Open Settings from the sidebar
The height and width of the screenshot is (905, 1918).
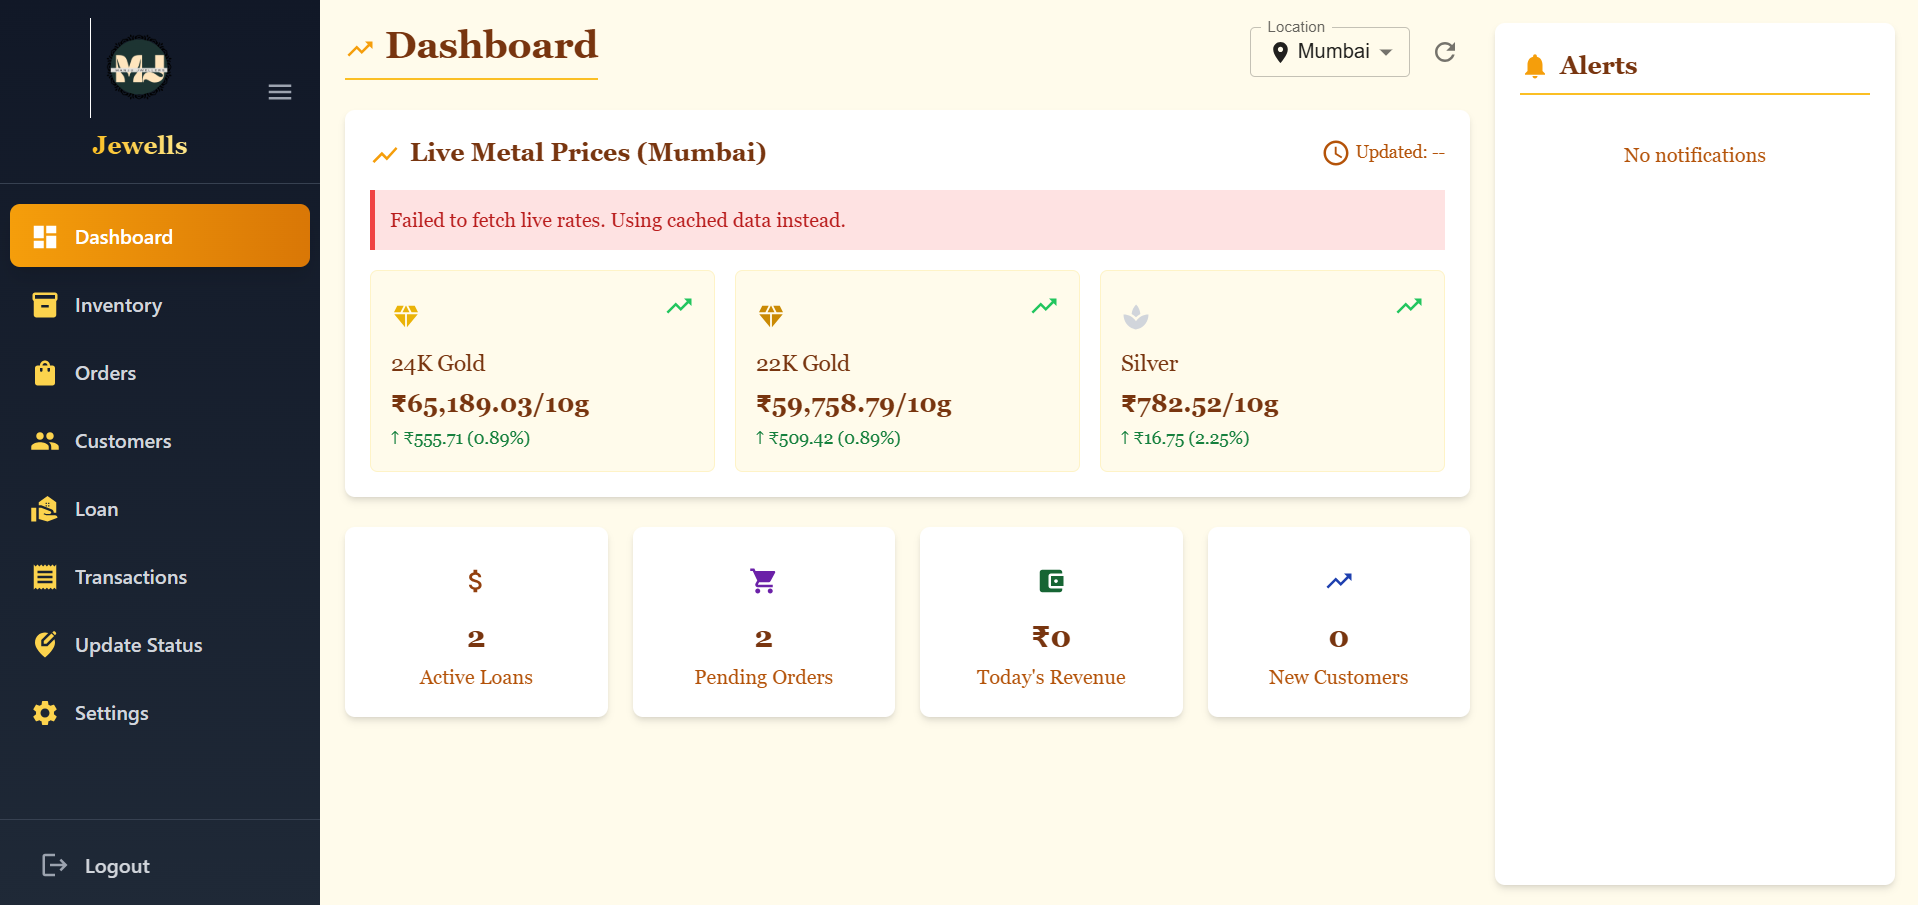tap(111, 713)
